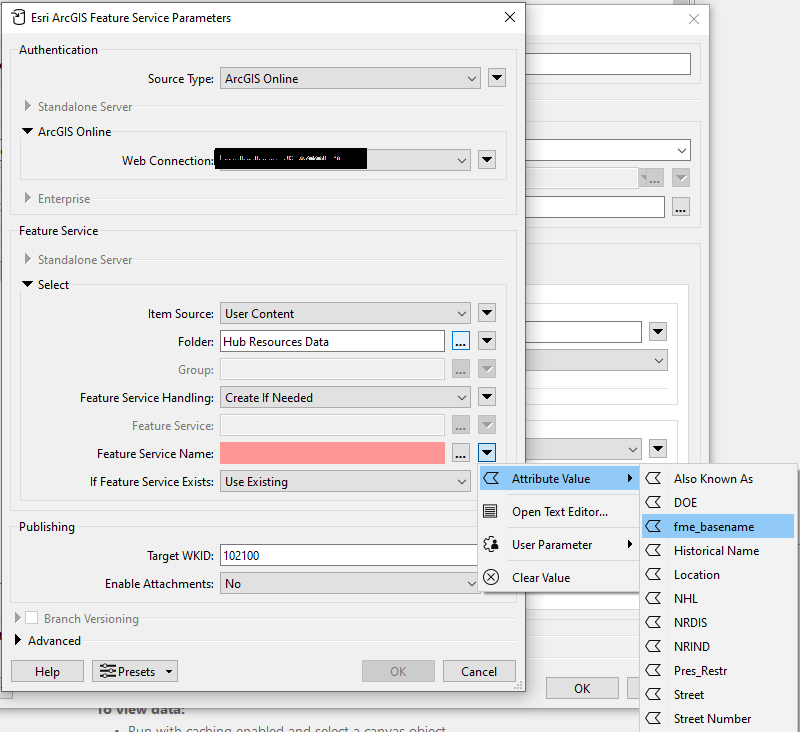Enable the Branch Versioning checkbox
Image resolution: width=800 pixels, height=732 pixels.
coord(32,618)
